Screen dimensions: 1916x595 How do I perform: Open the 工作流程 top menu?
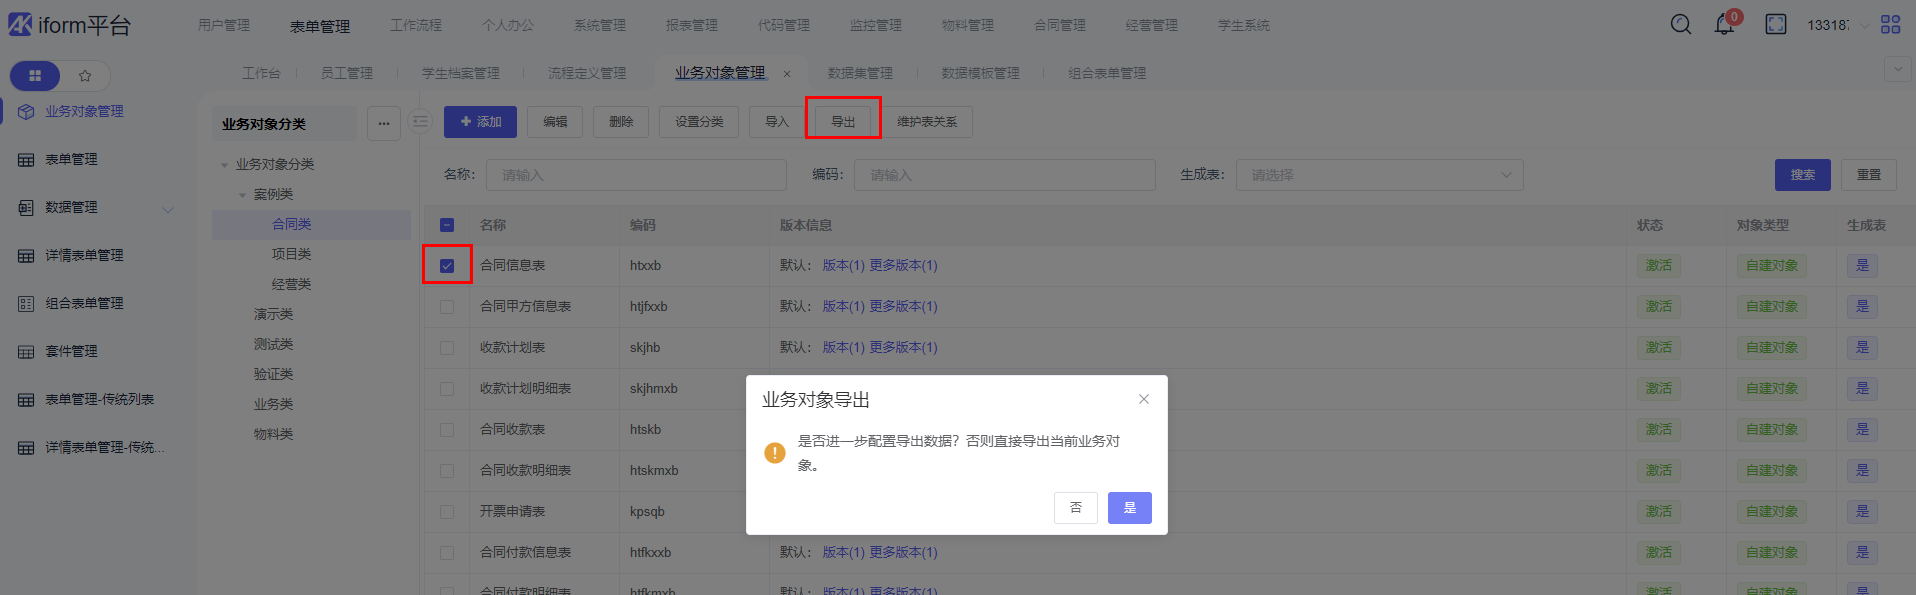click(x=415, y=25)
